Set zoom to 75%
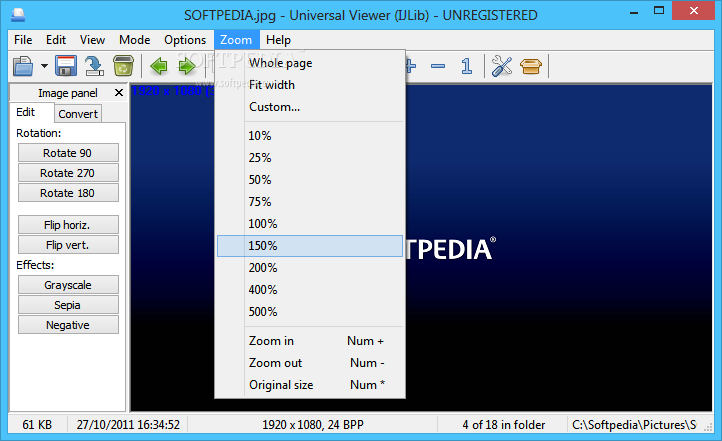 click(x=310, y=202)
